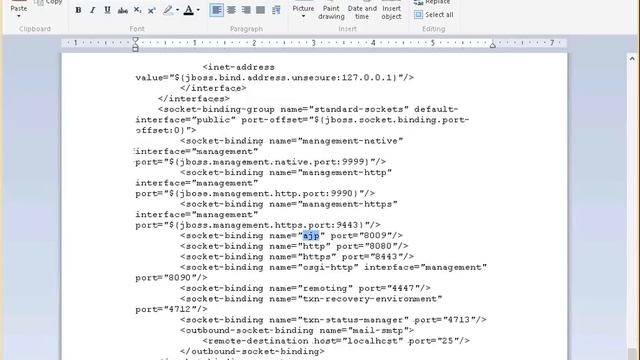Click text name="https" in document
This screenshot has width=640, height=360.
302,257
